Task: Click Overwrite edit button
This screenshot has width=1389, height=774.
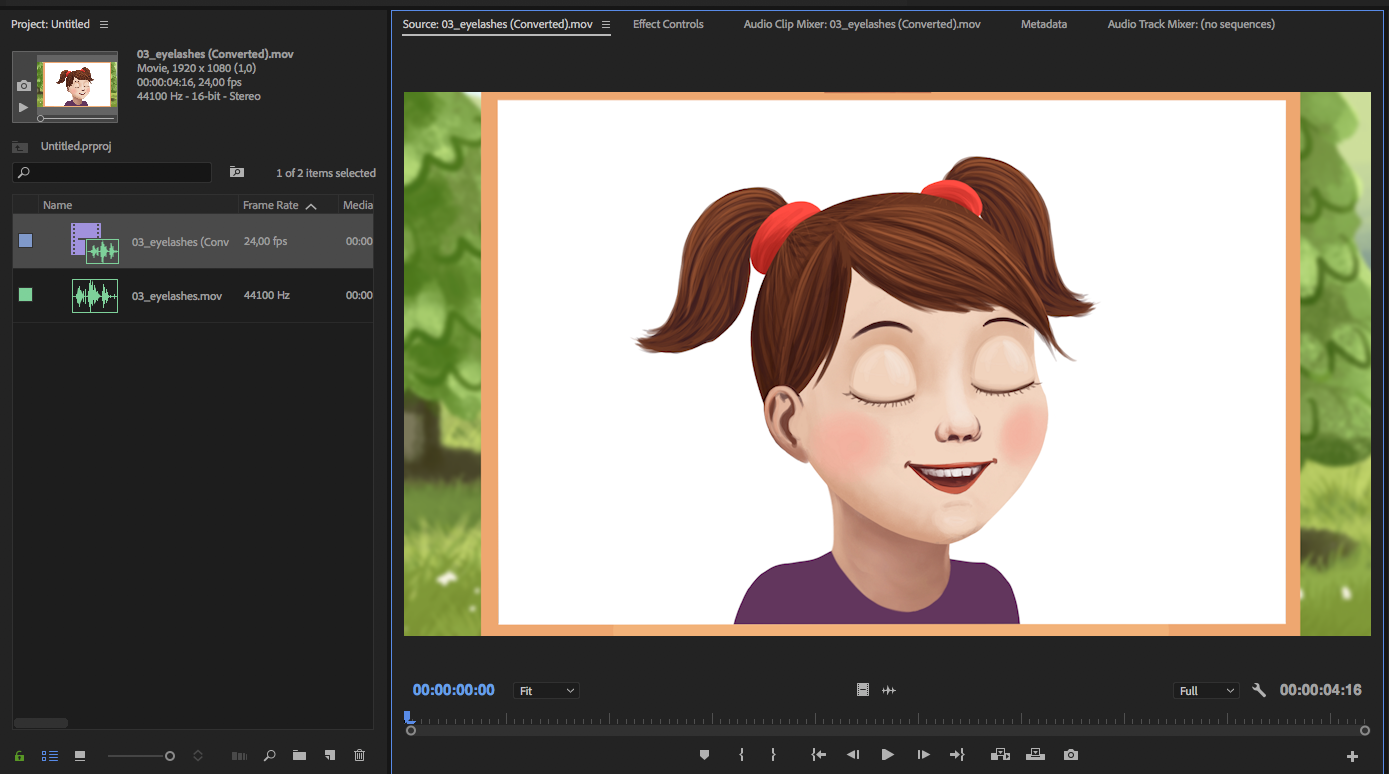Action: pyautogui.click(x=1035, y=755)
